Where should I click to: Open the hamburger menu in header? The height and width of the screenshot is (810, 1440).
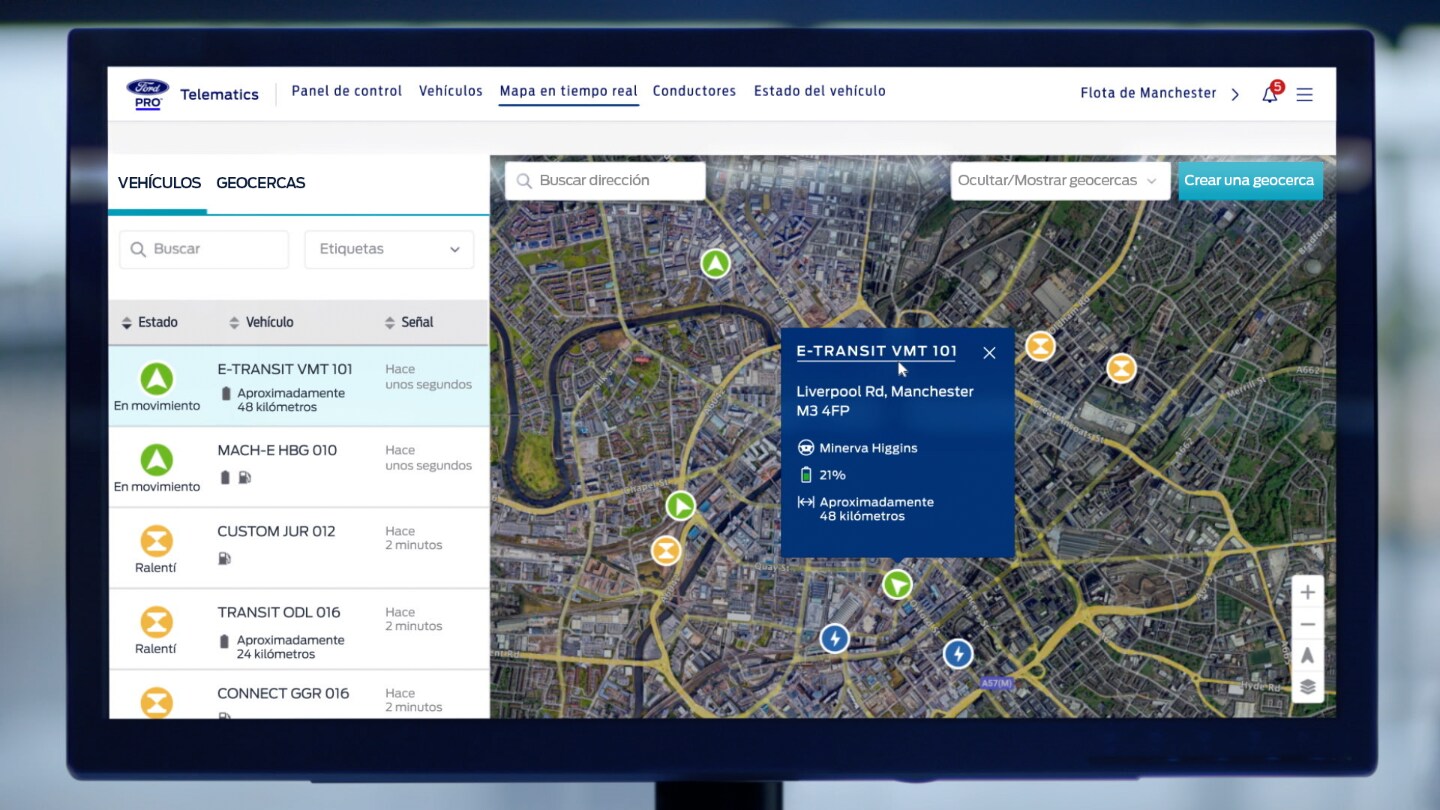pyautogui.click(x=1304, y=94)
